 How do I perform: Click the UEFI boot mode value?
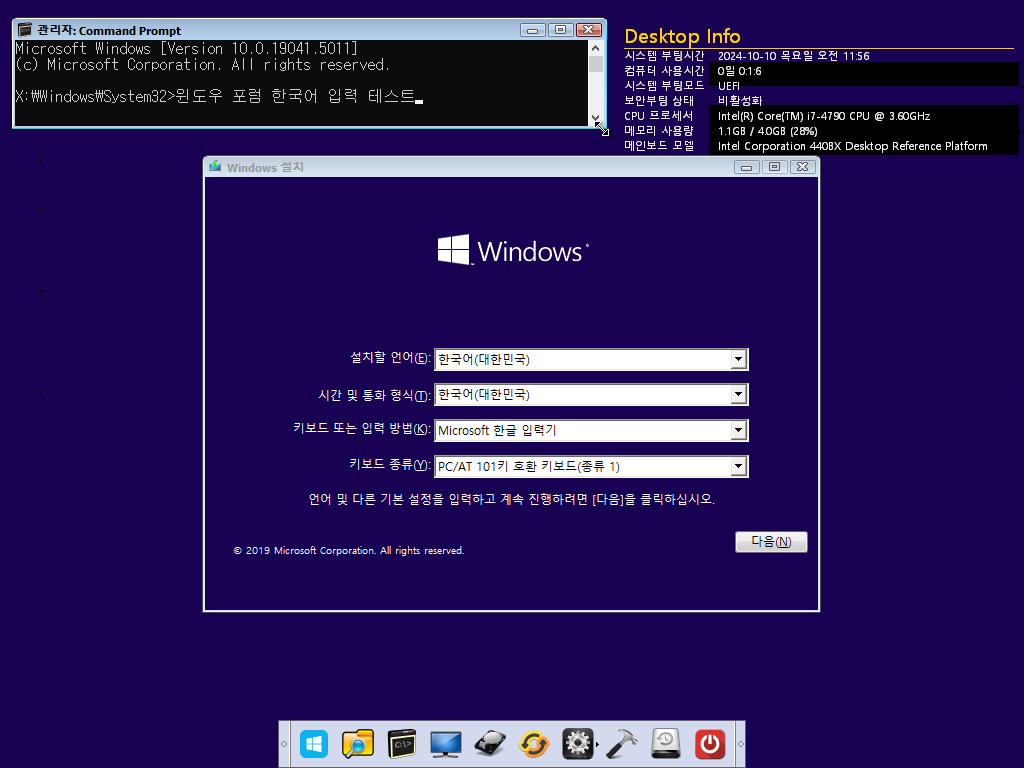(x=728, y=86)
